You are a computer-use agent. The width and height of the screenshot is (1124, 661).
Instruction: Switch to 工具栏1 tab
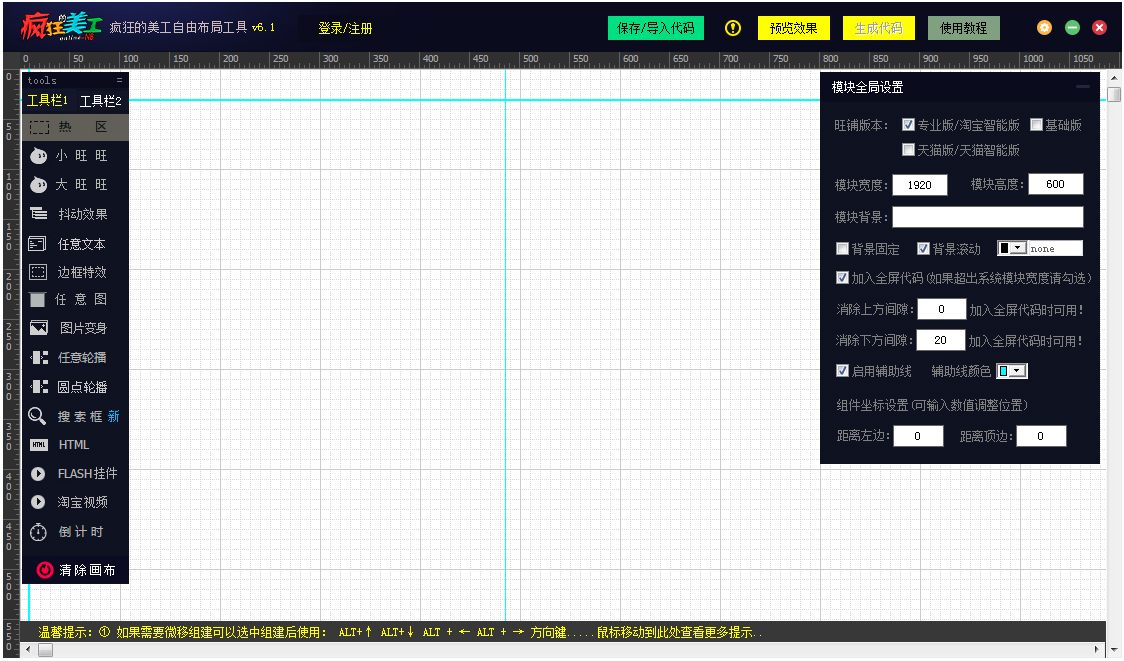point(47,101)
